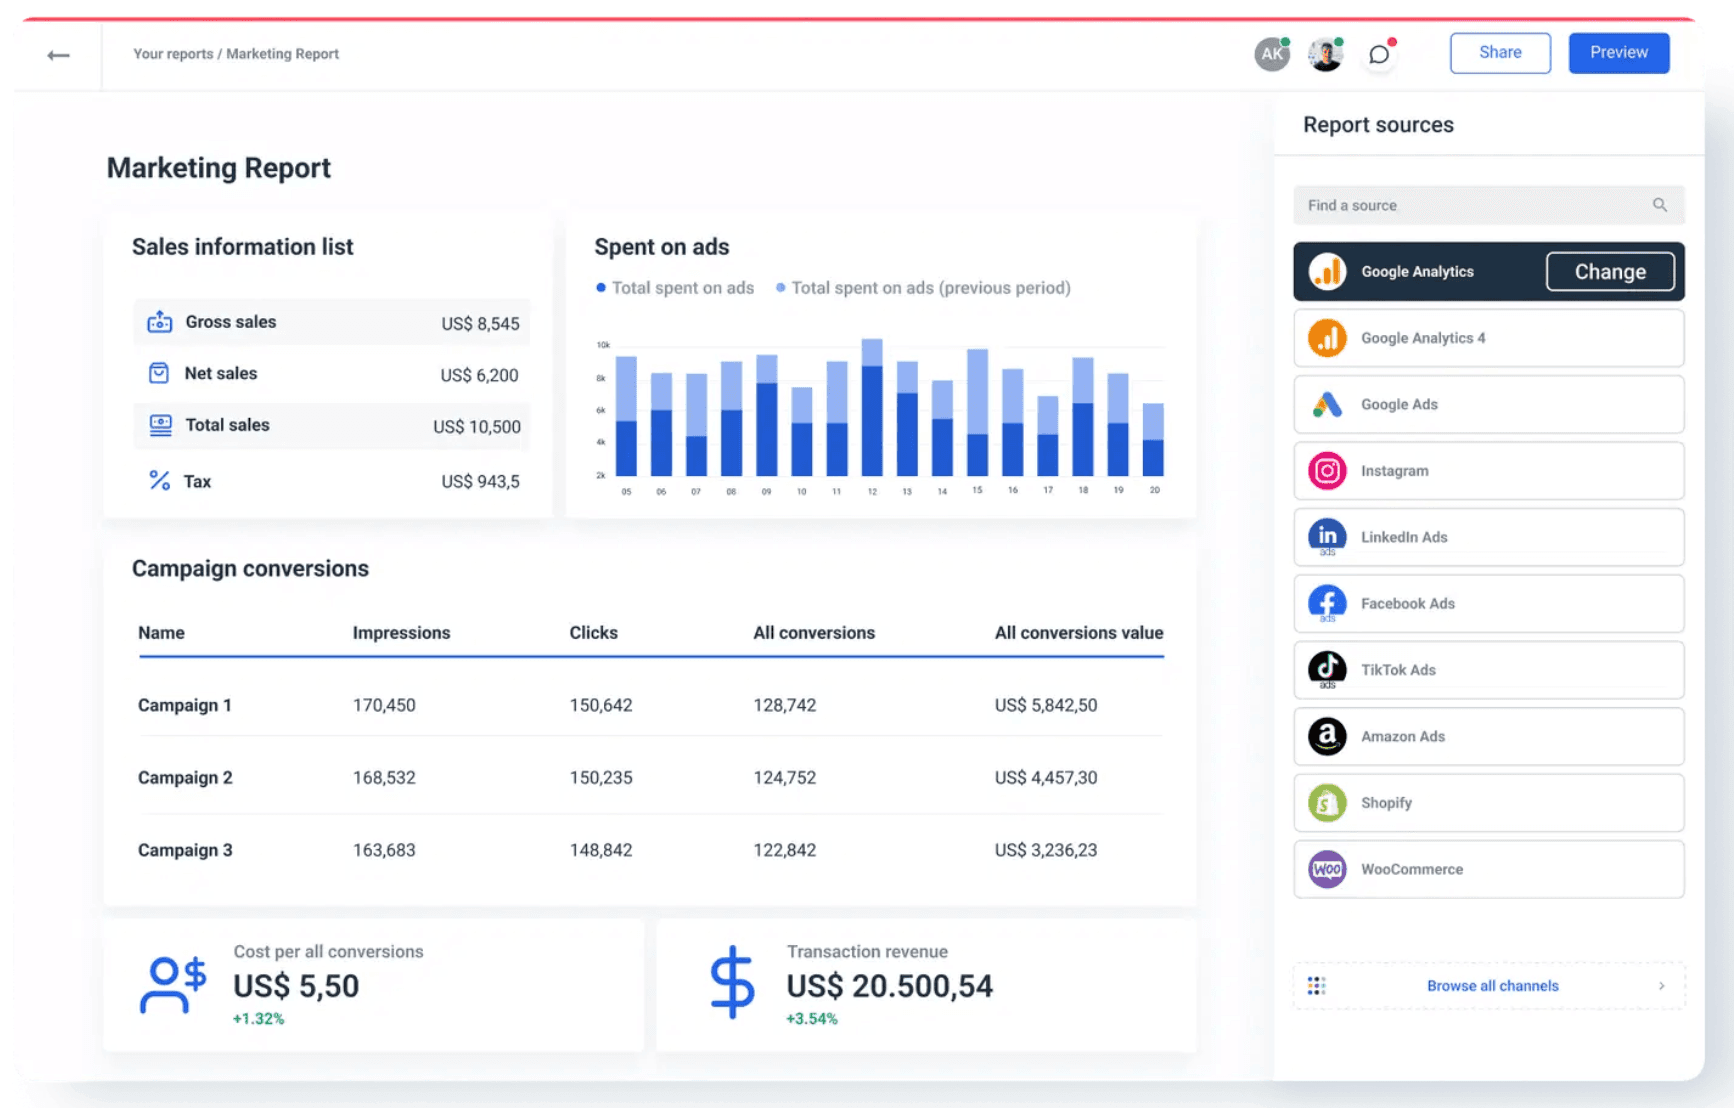This screenshot has height=1108, width=1734.
Task: Select the WooCommerce source icon
Action: click(x=1326, y=869)
